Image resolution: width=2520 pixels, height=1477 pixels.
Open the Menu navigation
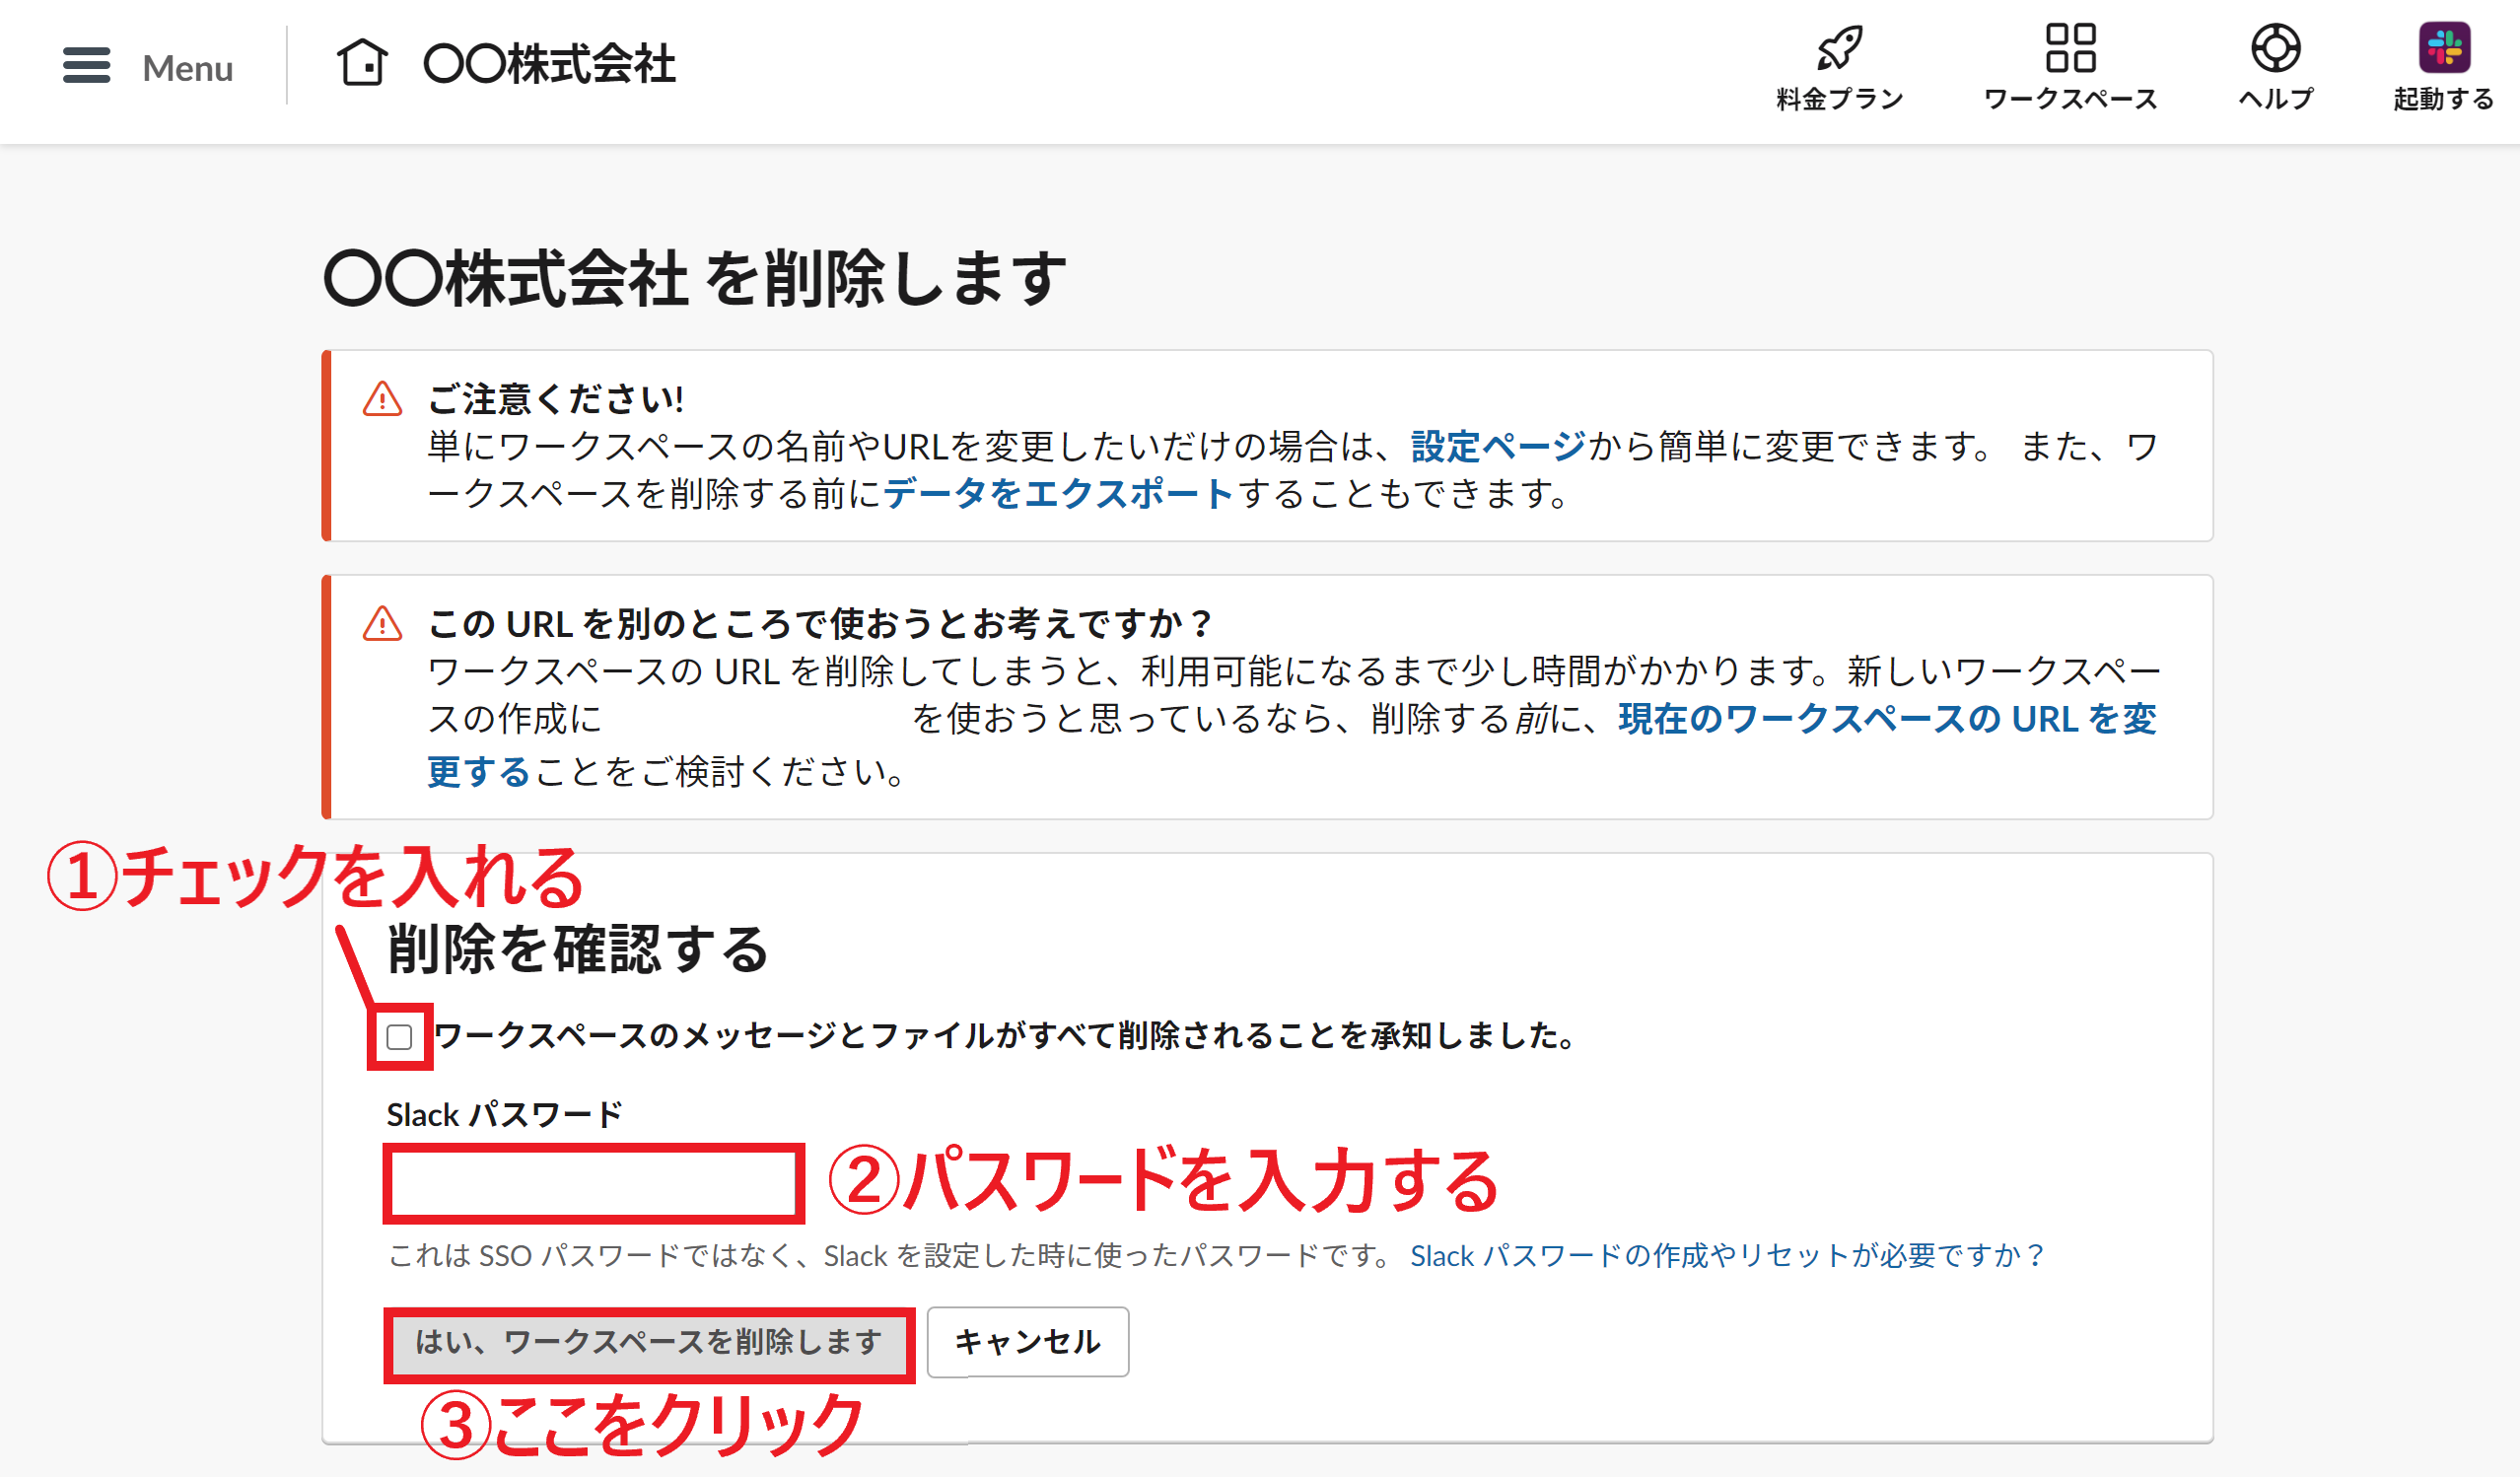tap(186, 67)
